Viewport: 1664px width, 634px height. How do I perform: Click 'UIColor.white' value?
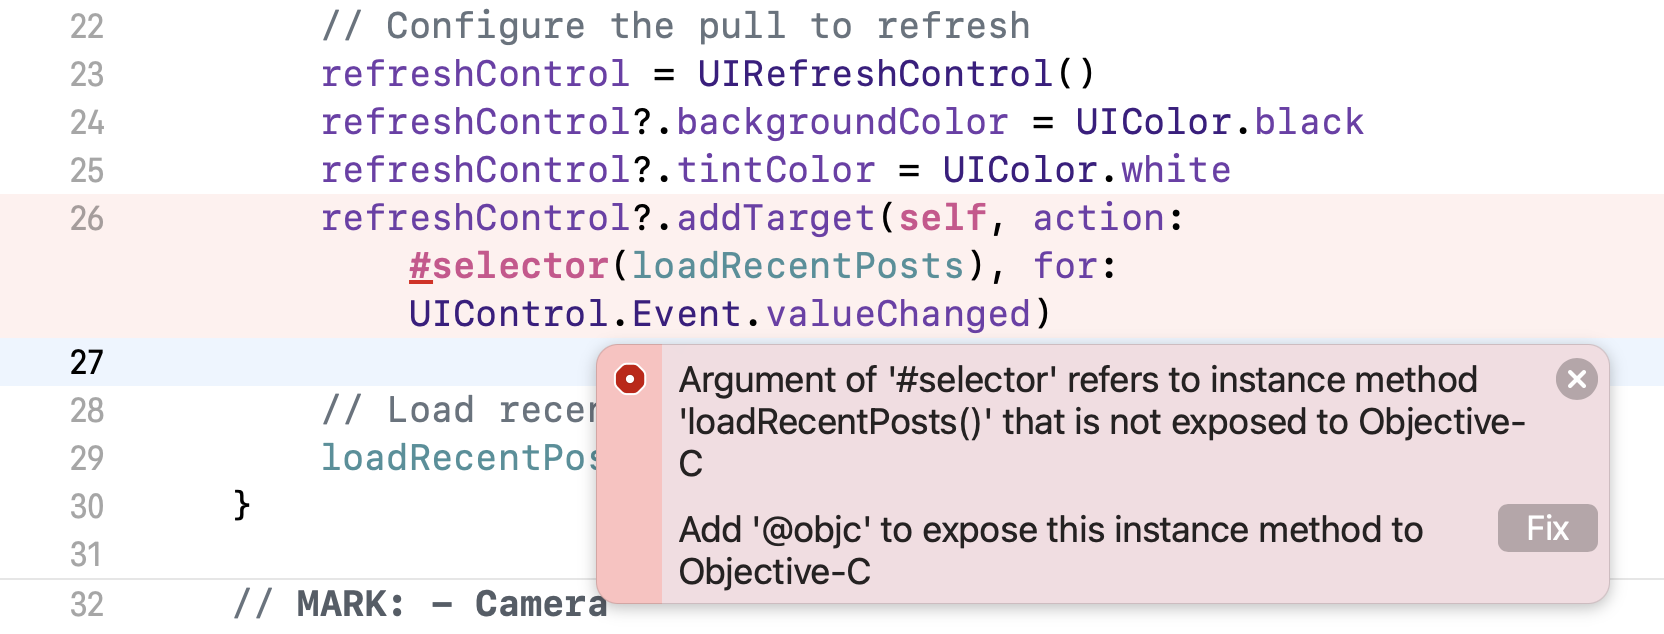tap(1086, 170)
